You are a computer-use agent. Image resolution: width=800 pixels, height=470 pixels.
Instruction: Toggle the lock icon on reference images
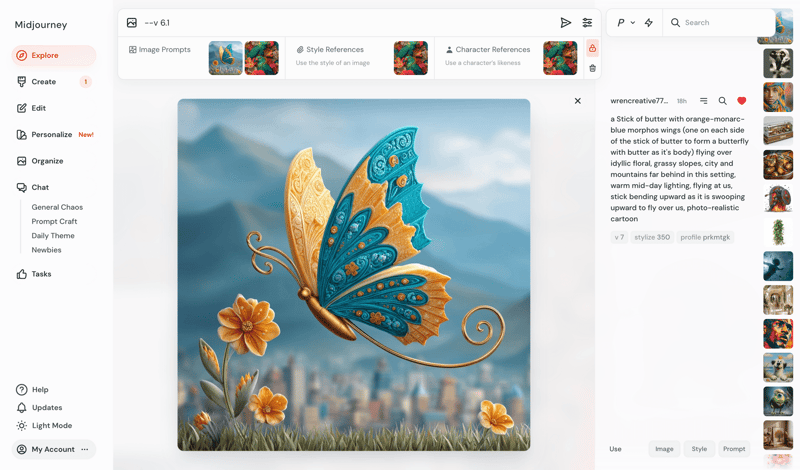coord(592,48)
